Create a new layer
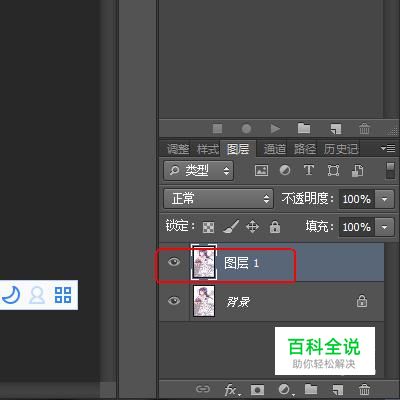 point(337,389)
